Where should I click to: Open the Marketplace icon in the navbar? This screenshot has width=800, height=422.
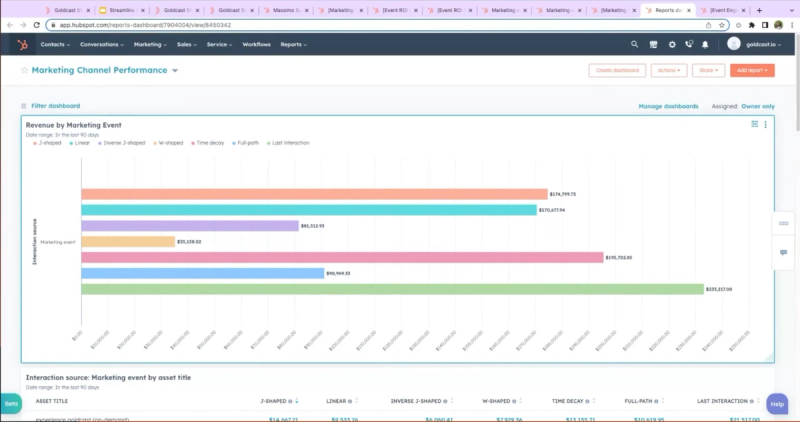[653, 44]
